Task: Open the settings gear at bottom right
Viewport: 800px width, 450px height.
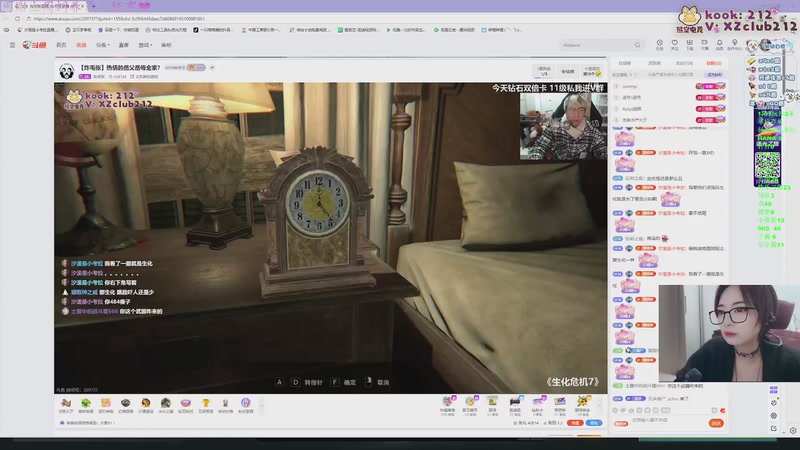Action: (x=793, y=431)
